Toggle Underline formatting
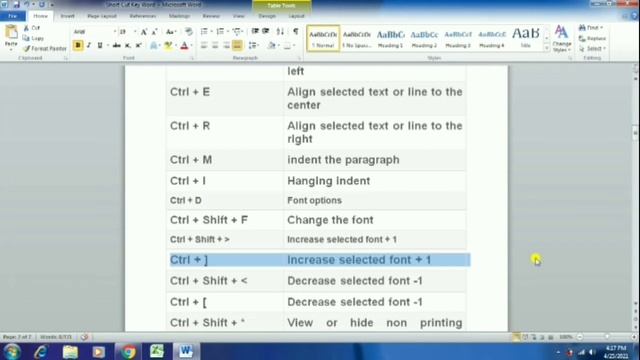 point(100,45)
